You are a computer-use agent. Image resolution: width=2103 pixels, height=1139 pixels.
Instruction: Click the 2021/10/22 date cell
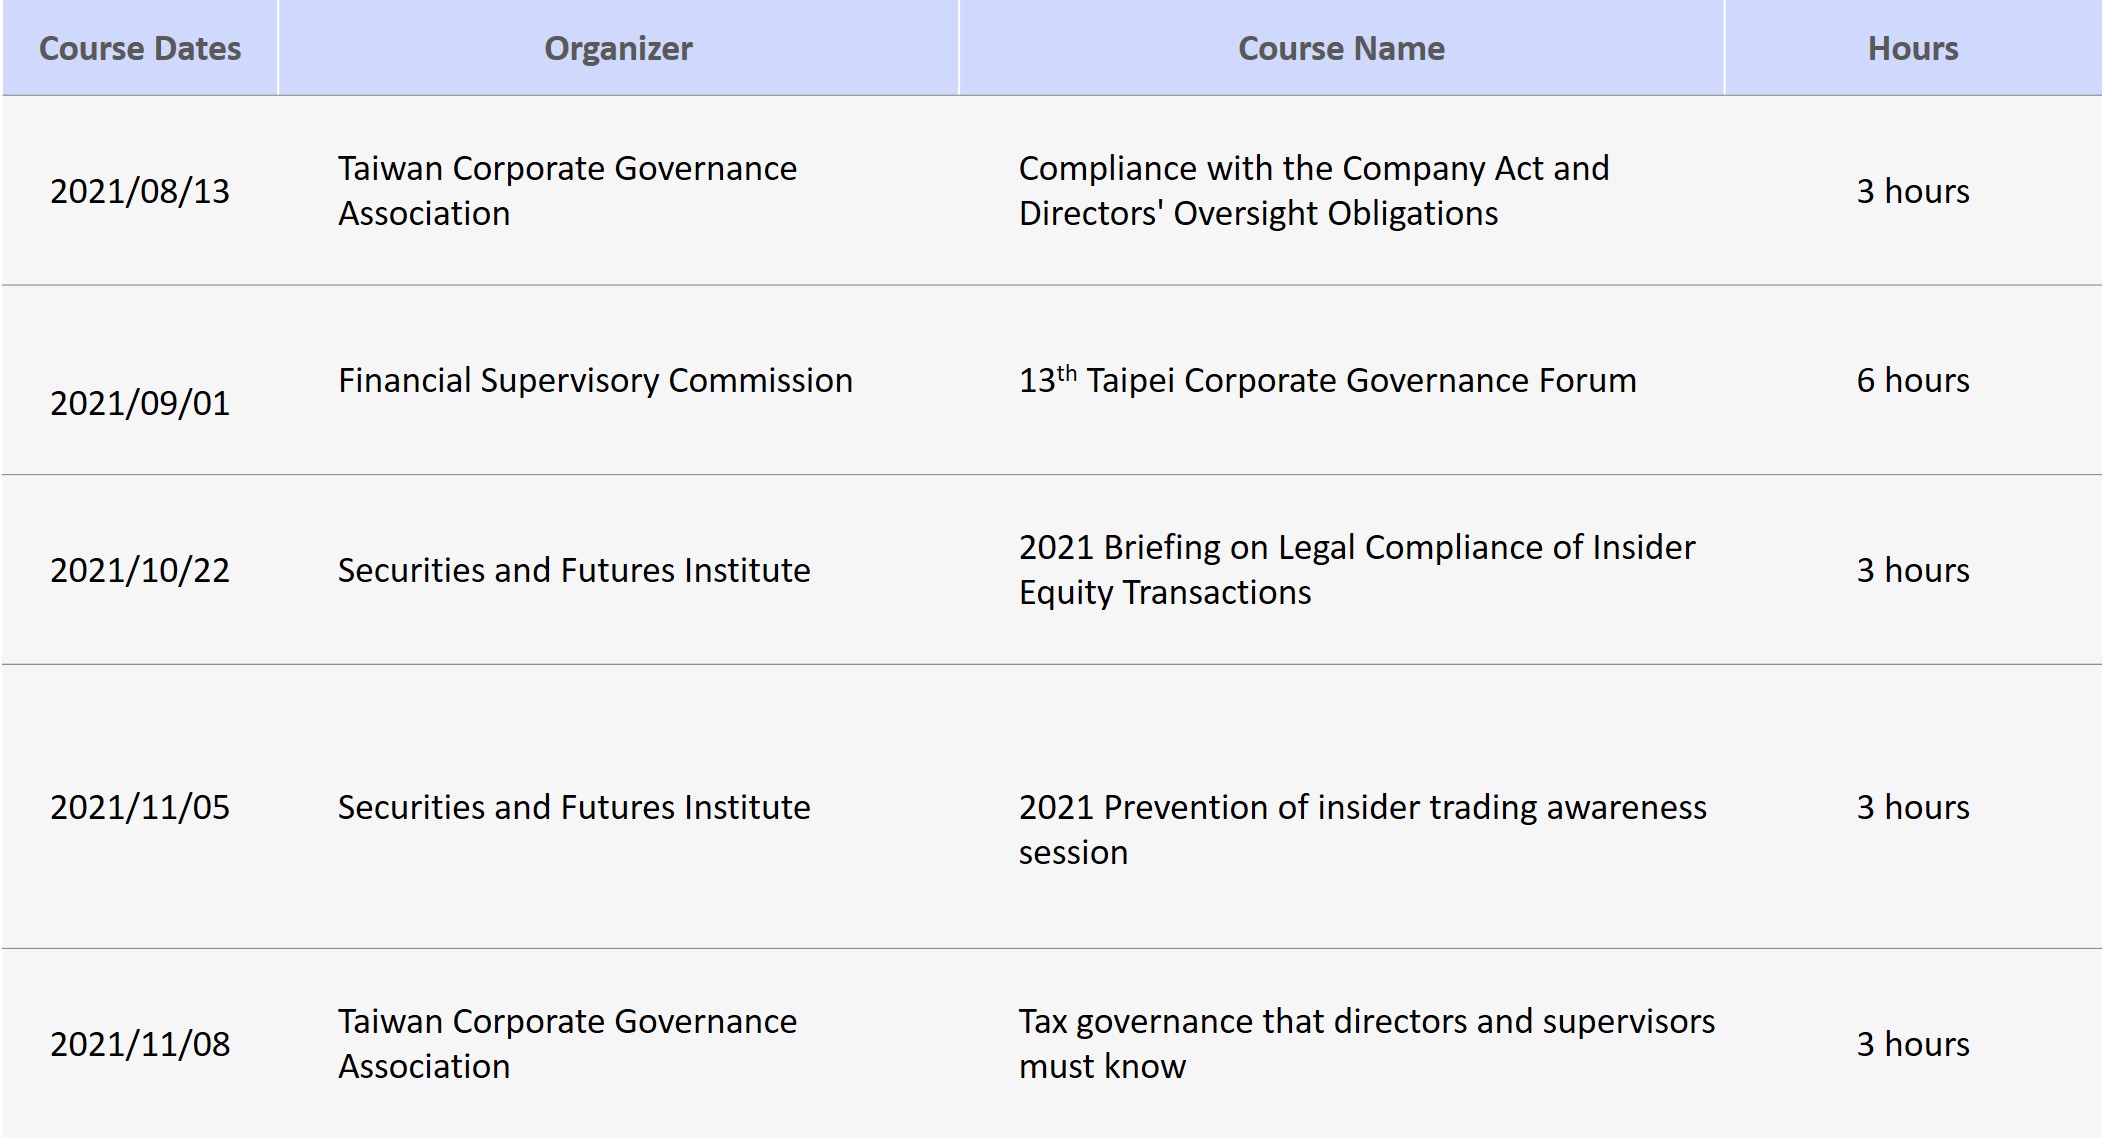coord(140,570)
